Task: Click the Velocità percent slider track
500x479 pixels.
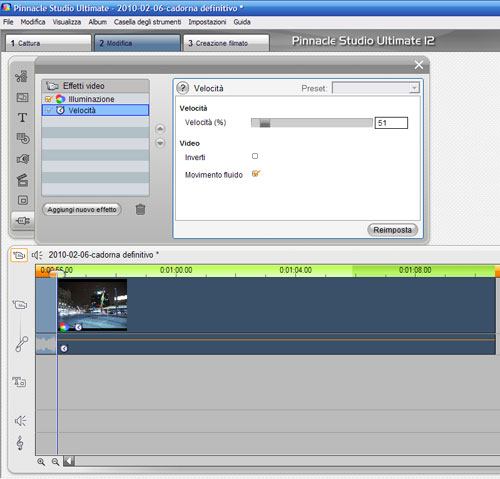Action: coord(312,123)
